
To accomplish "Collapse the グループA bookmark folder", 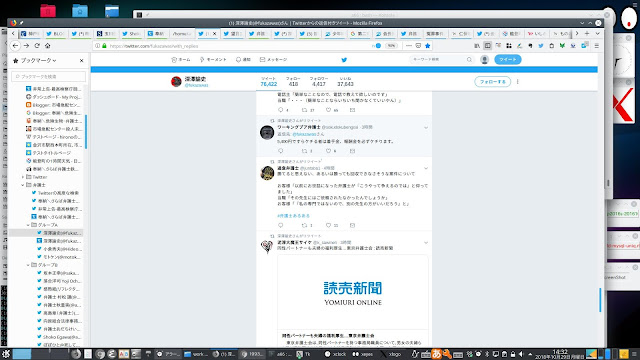I will pyautogui.click(x=28, y=225).
